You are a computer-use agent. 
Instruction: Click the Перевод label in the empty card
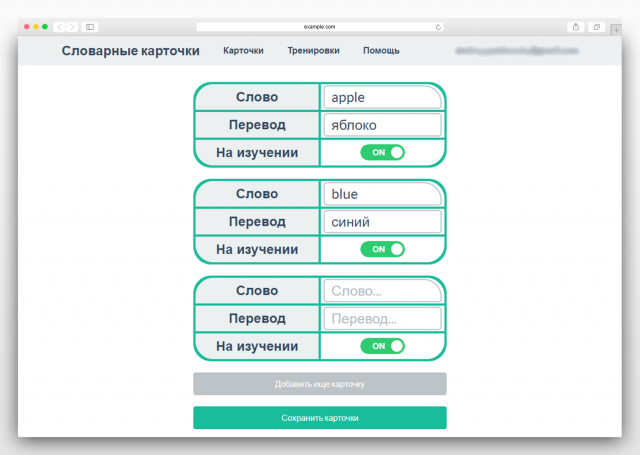coord(257,318)
